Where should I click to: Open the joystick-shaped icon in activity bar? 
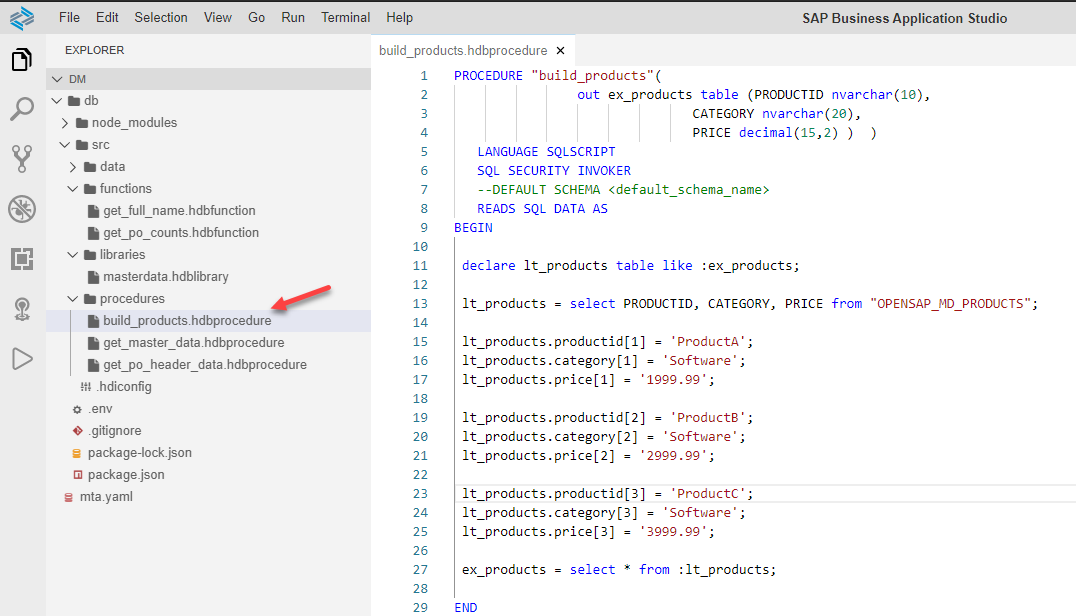coord(22,309)
